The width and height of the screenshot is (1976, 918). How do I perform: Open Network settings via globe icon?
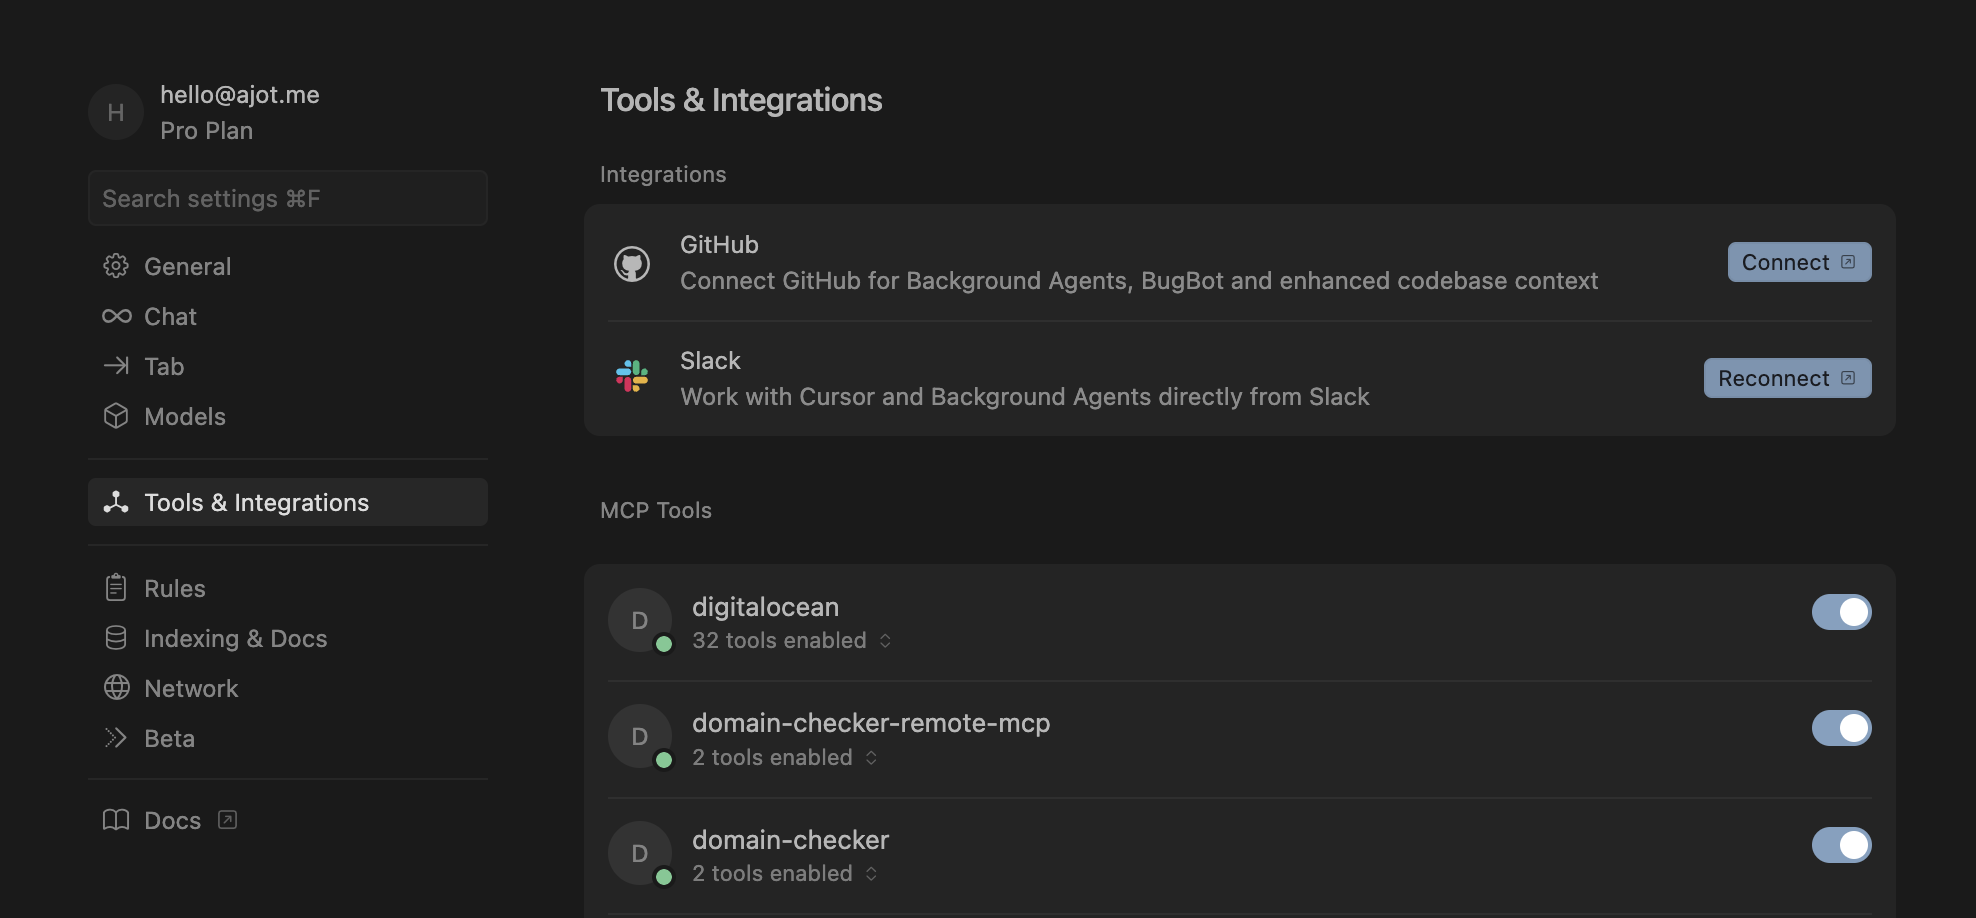pyautogui.click(x=116, y=688)
